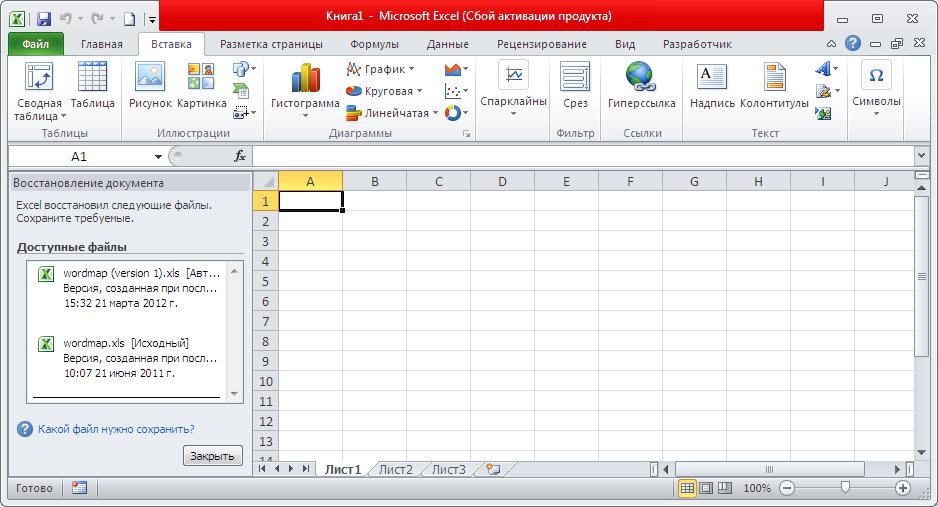Zoom in with the plus button
This screenshot has width=938, height=507.
[x=903, y=488]
